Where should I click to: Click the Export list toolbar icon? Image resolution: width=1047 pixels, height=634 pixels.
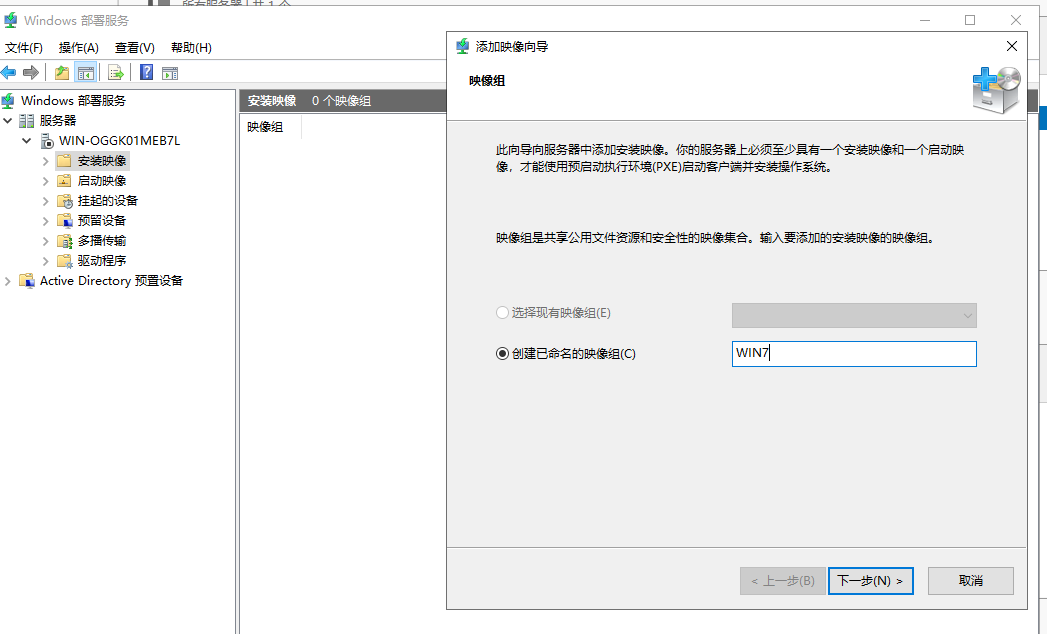pyautogui.click(x=116, y=73)
